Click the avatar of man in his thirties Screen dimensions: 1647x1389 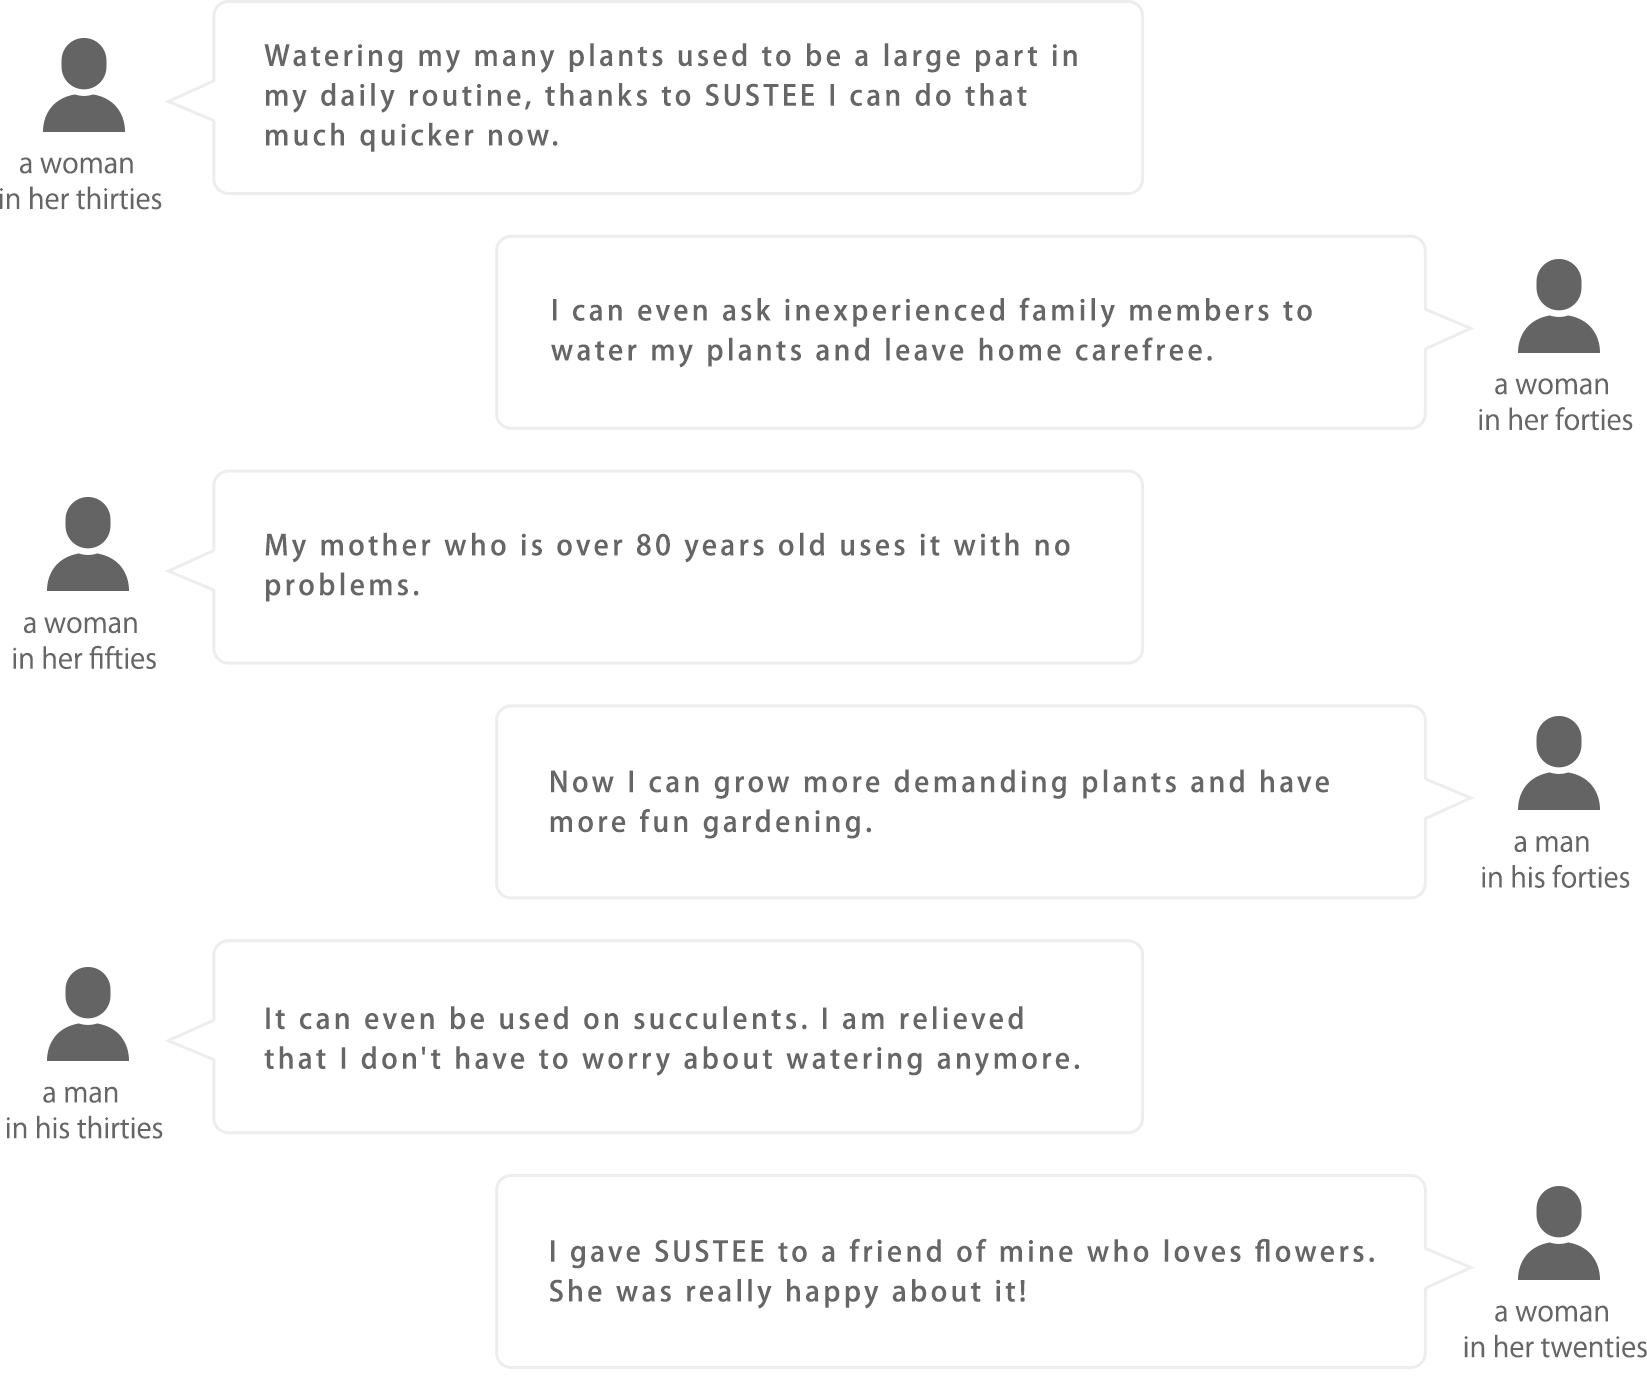[88, 1014]
